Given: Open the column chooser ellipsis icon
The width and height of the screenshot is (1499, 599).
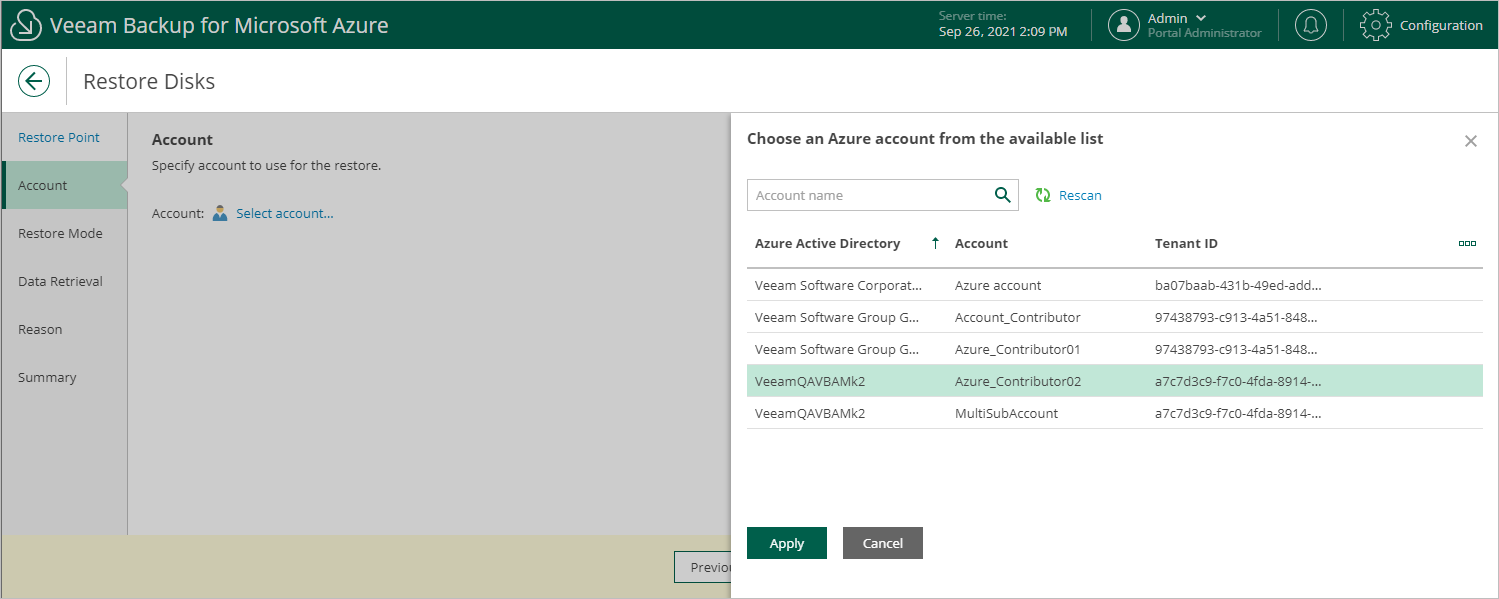Looking at the screenshot, I should (1467, 243).
